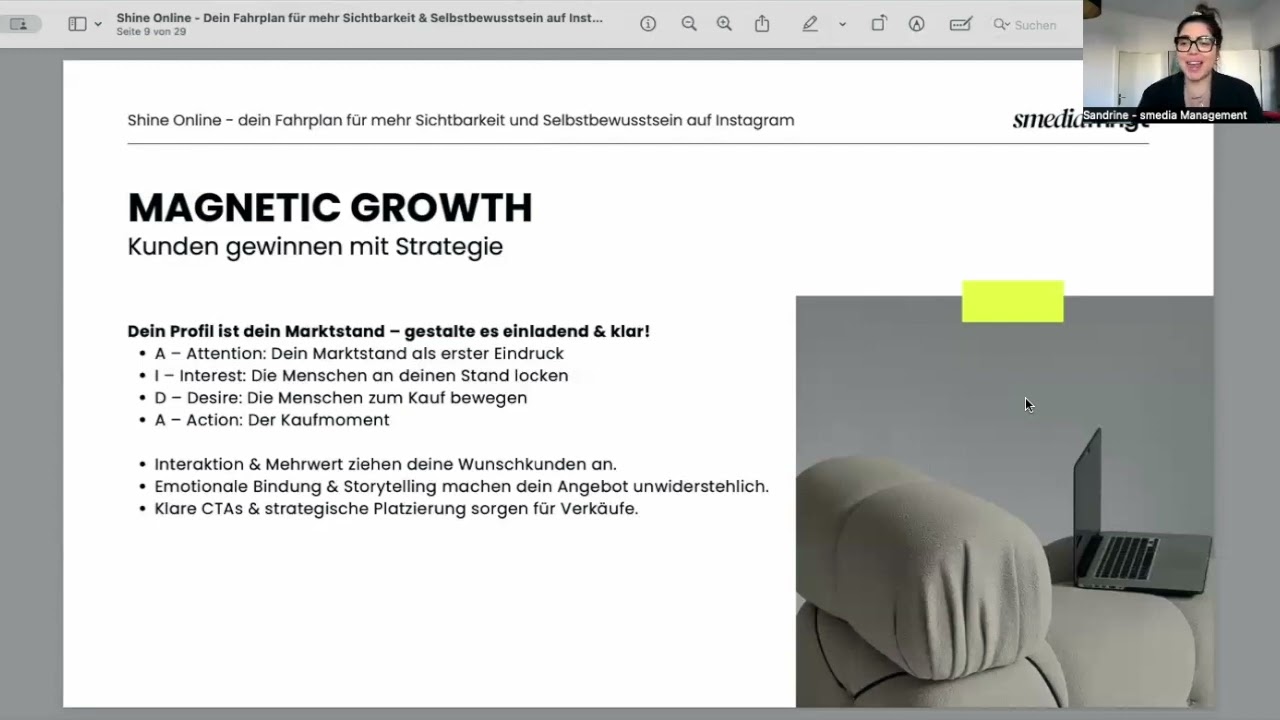
Task: Click bold line 'Dein Profil ist dein Marktstand'
Action: [x=389, y=331]
